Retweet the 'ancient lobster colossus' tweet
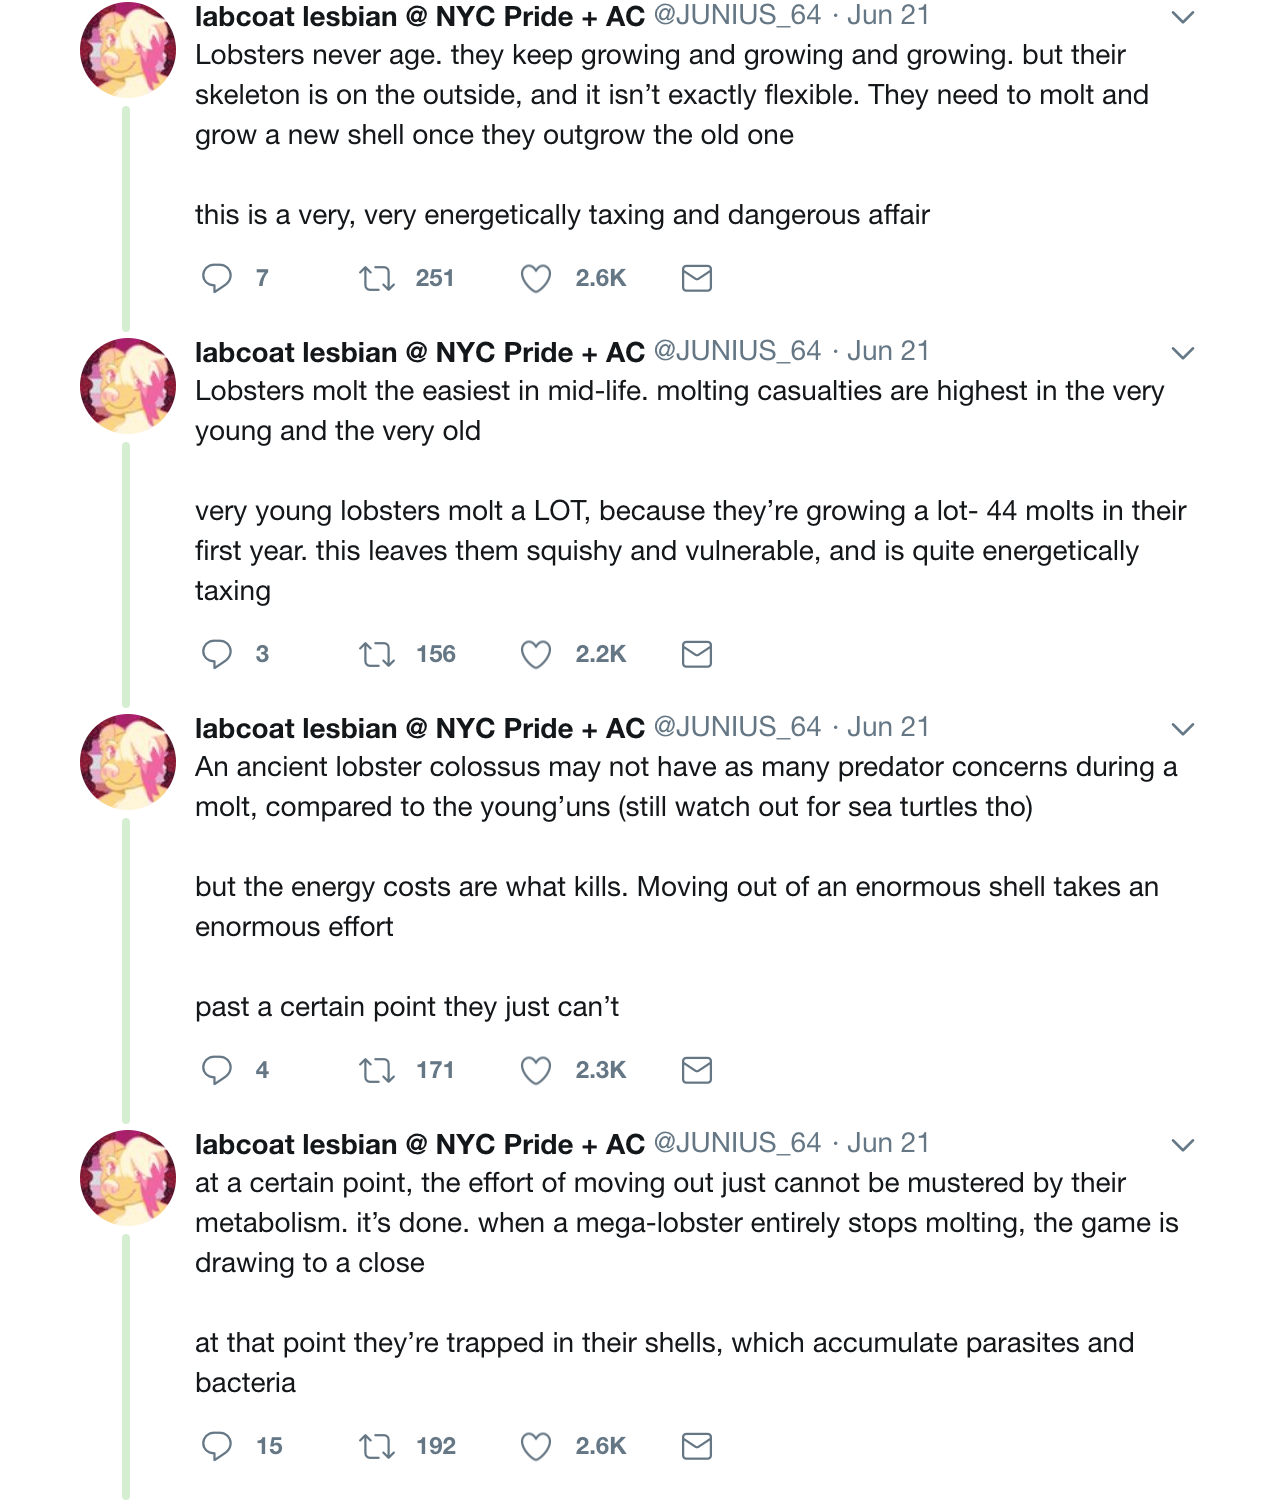The image size is (1278, 1504). [377, 1070]
